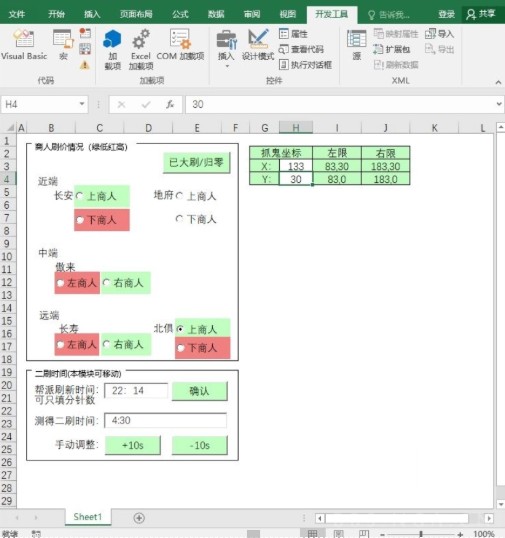
Task: Click XML Export (导出)
Action: 439,49
